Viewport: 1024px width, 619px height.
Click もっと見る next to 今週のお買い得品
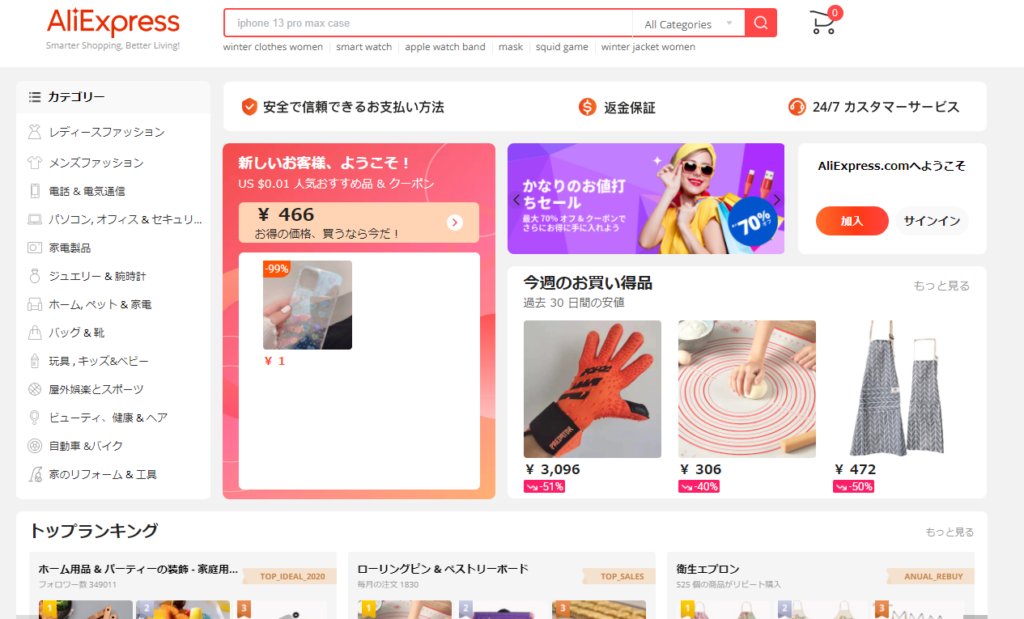coord(941,286)
